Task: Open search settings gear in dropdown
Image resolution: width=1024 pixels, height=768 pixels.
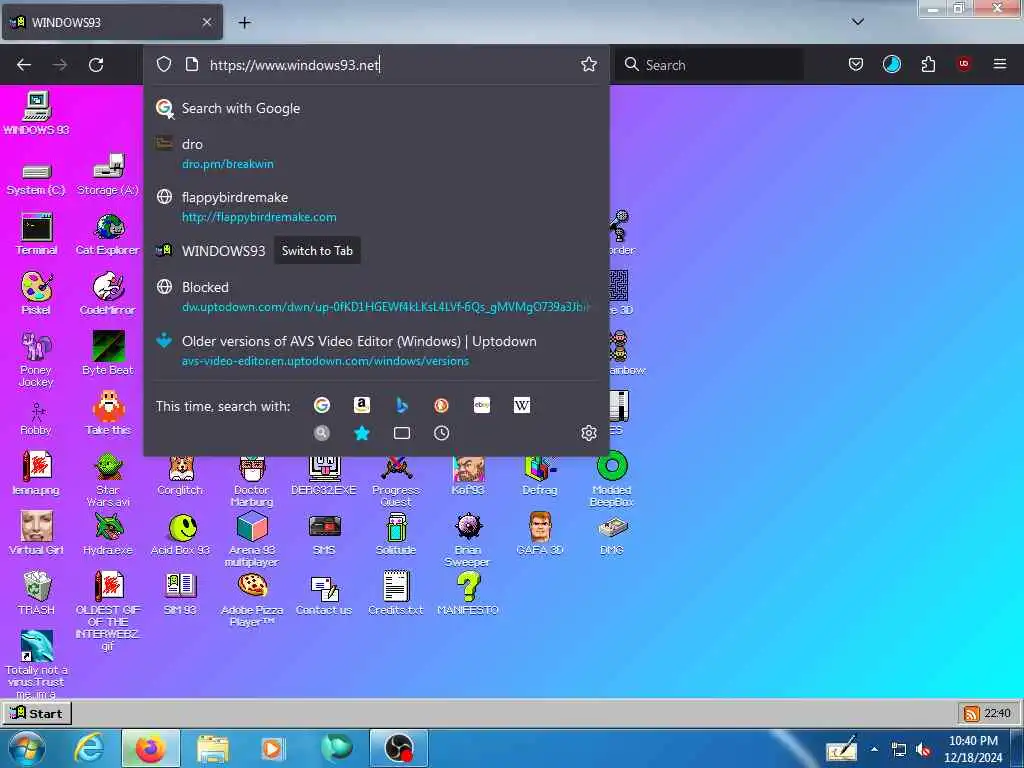Action: pyautogui.click(x=588, y=433)
